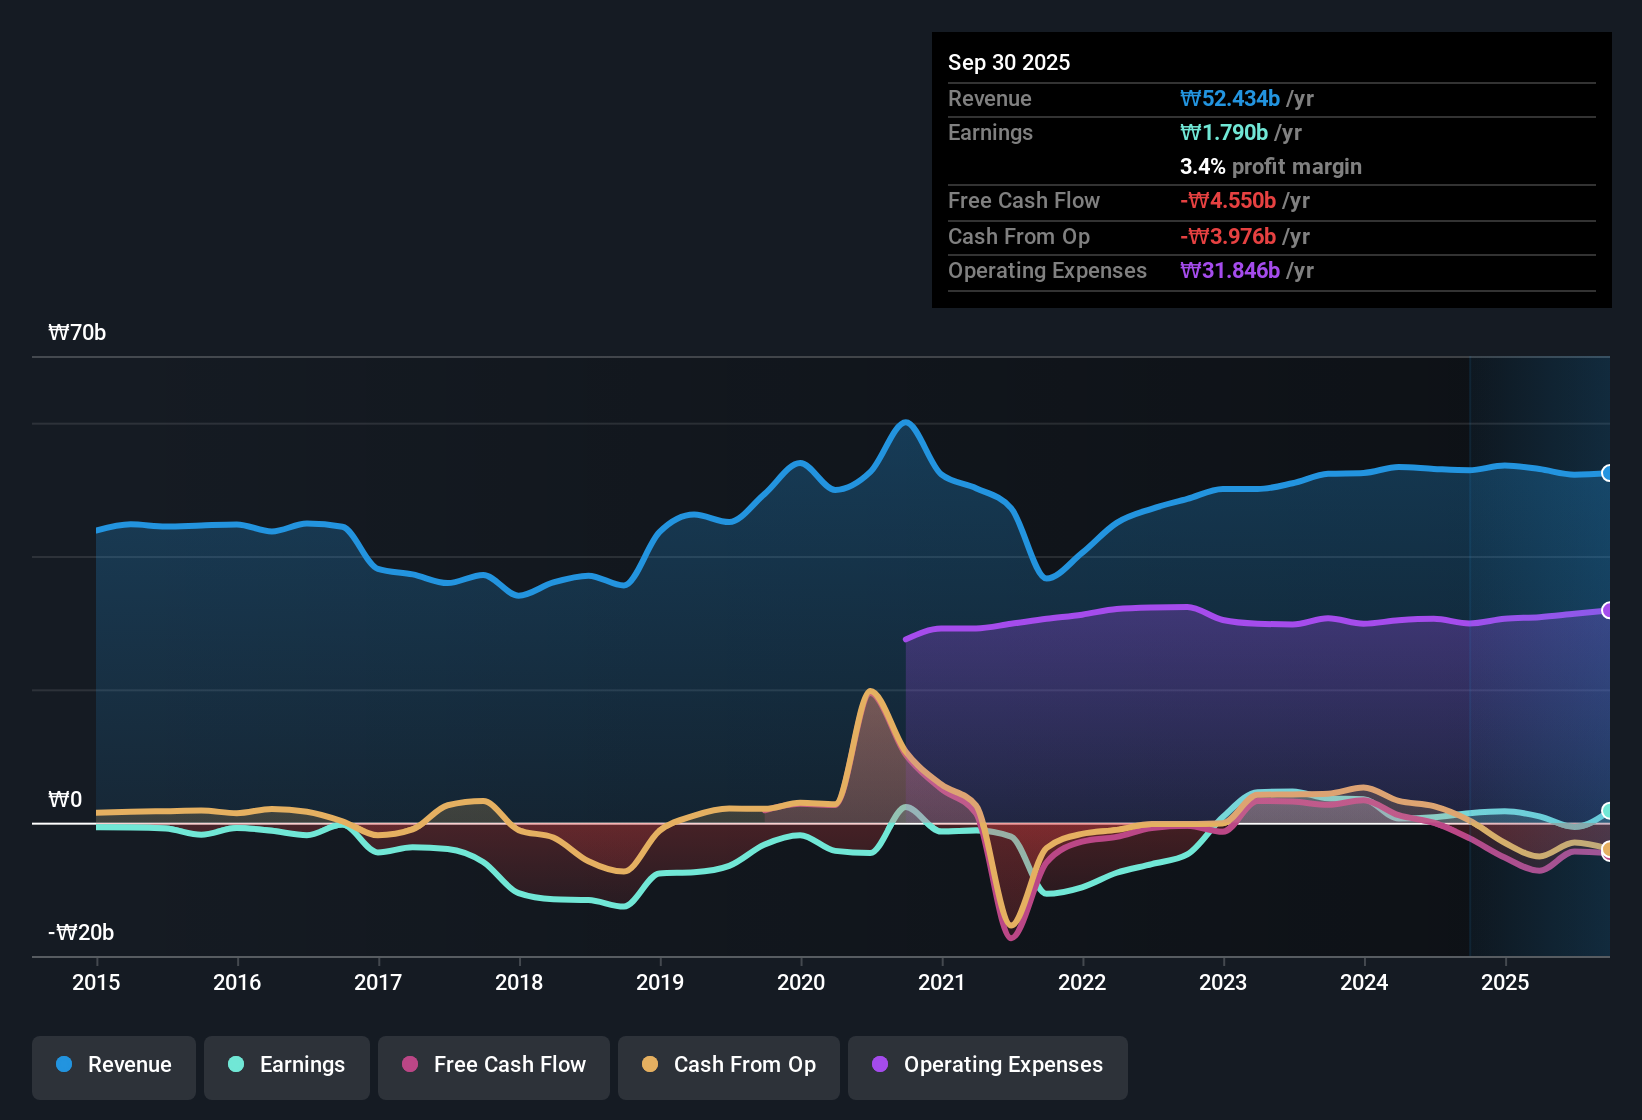This screenshot has height=1120, width=1642.
Task: Click the purple Operating Expenses legend dot
Action: 880,1065
